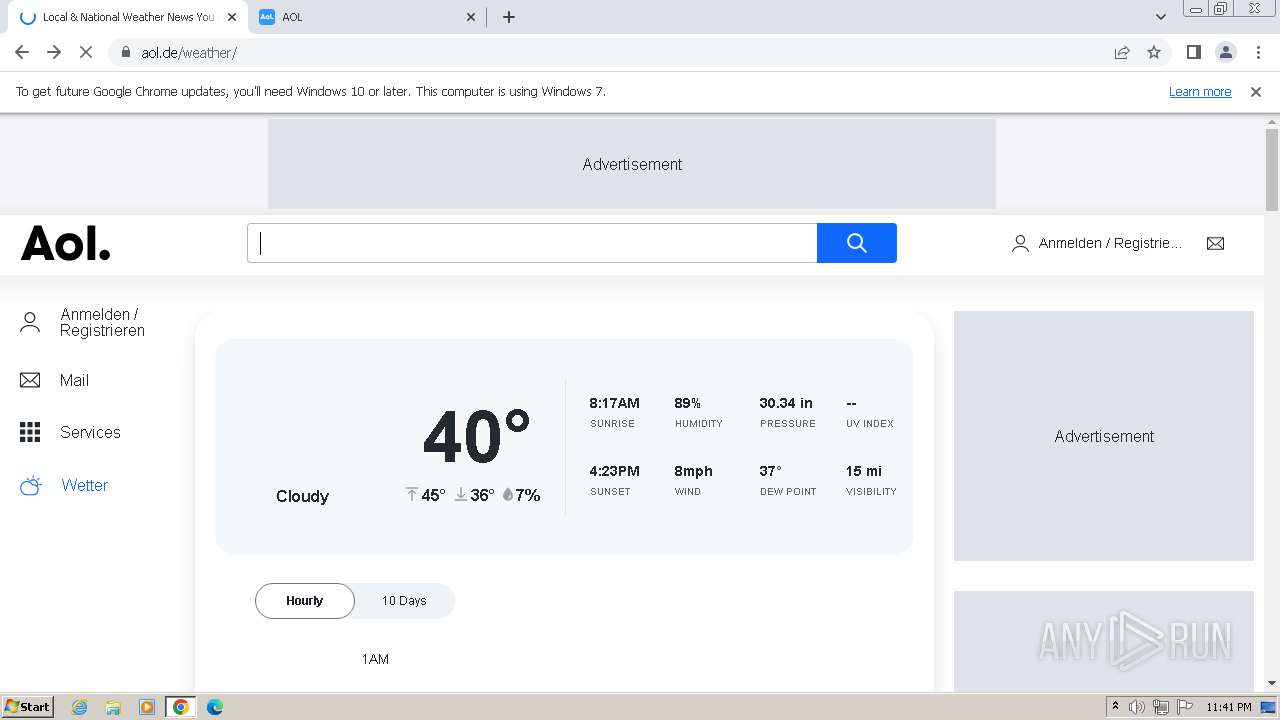Viewport: 1280px width, 720px height.
Task: Click the Services grid icon
Action: [30, 432]
